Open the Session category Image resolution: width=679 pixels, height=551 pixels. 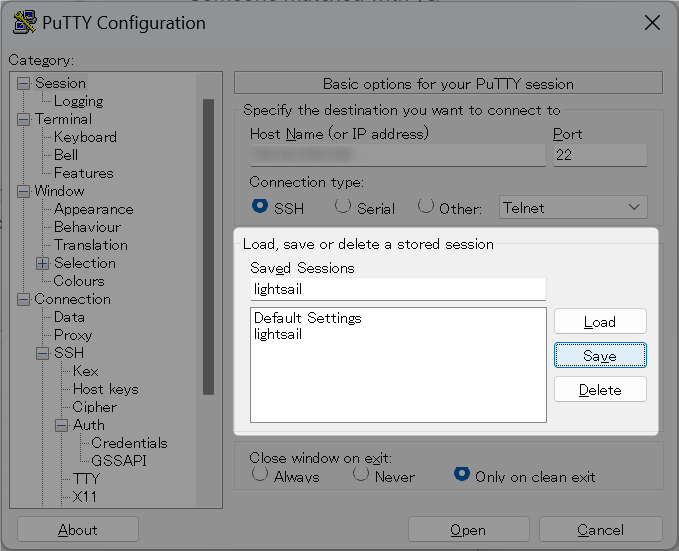pyautogui.click(x=60, y=83)
